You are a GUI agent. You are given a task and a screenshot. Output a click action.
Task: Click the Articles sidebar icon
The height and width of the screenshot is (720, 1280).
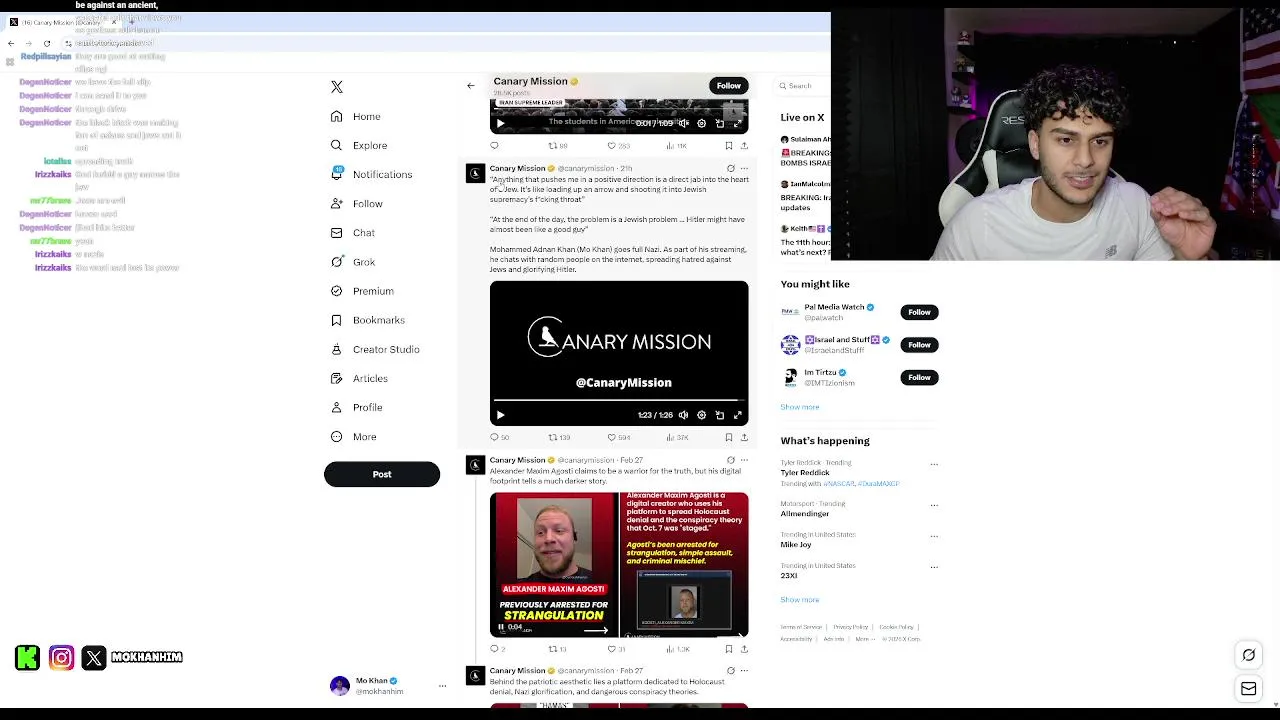[x=337, y=378]
